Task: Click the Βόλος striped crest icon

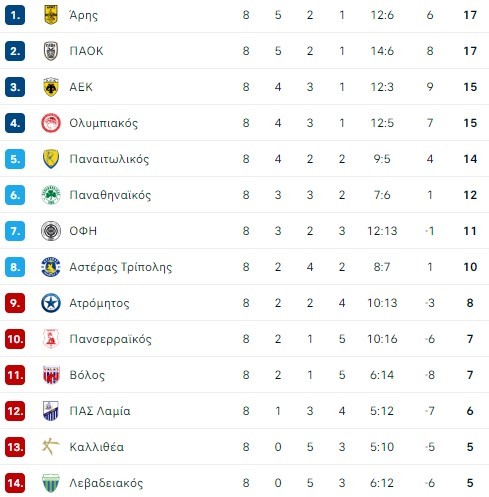Action: pyautogui.click(x=51, y=375)
